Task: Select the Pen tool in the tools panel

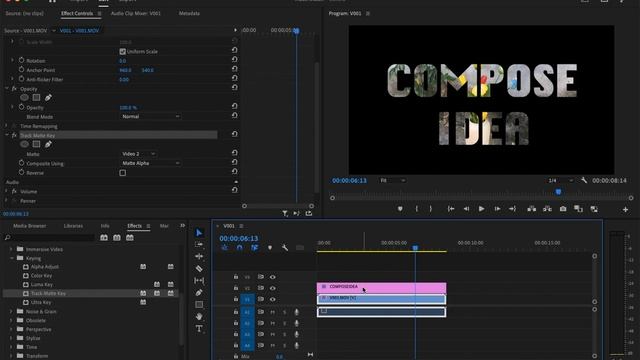Action: 199,292
